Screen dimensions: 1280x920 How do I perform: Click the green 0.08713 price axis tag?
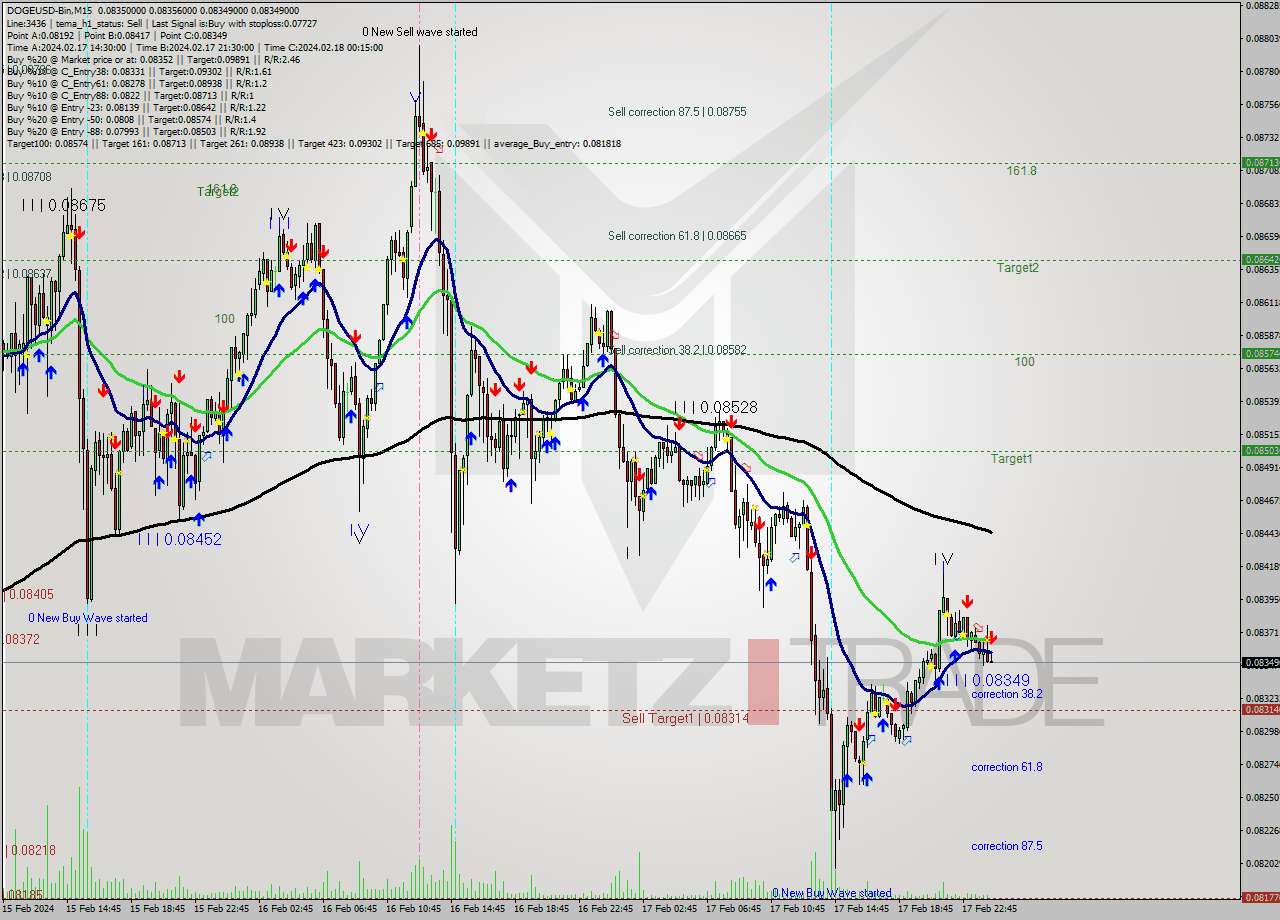[x=1260, y=162]
